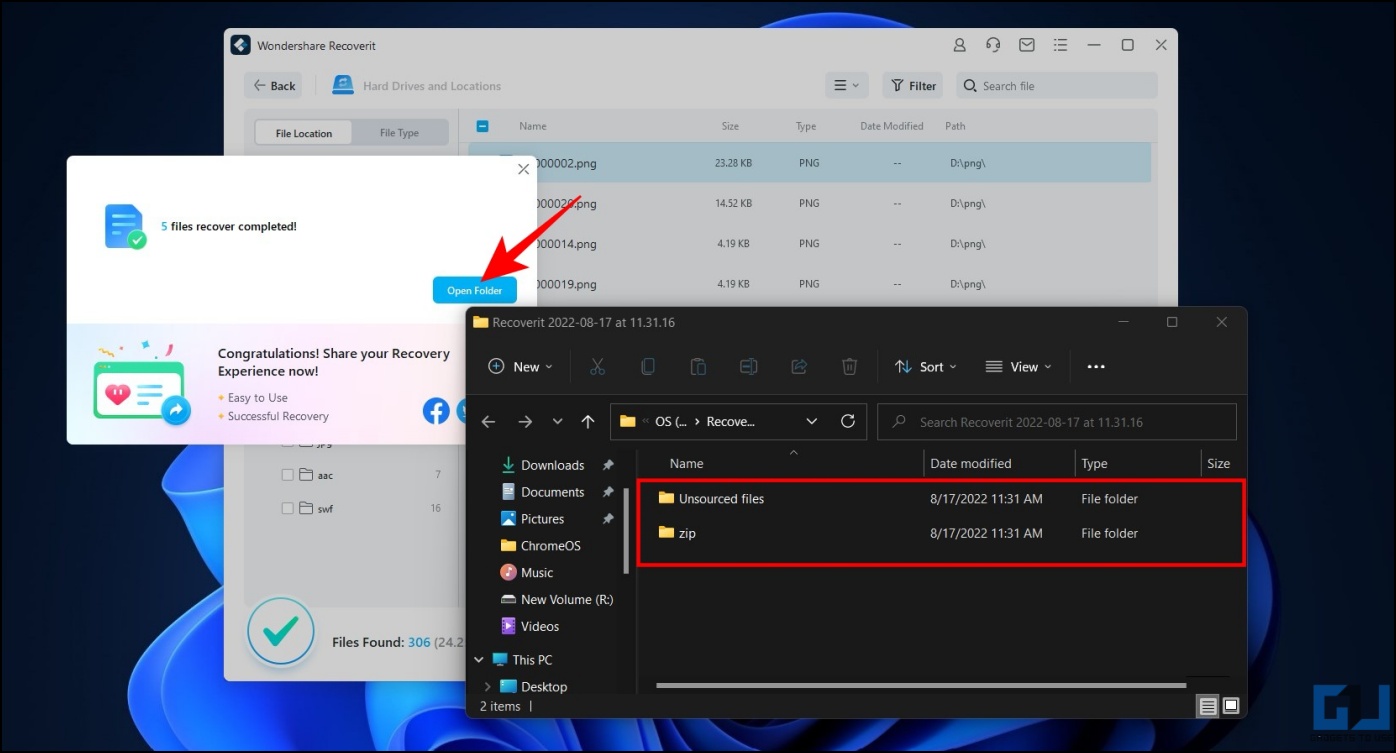The height and width of the screenshot is (753, 1396).
Task: Sort Recoverit list by Date Modified column
Action: pyautogui.click(x=891, y=126)
